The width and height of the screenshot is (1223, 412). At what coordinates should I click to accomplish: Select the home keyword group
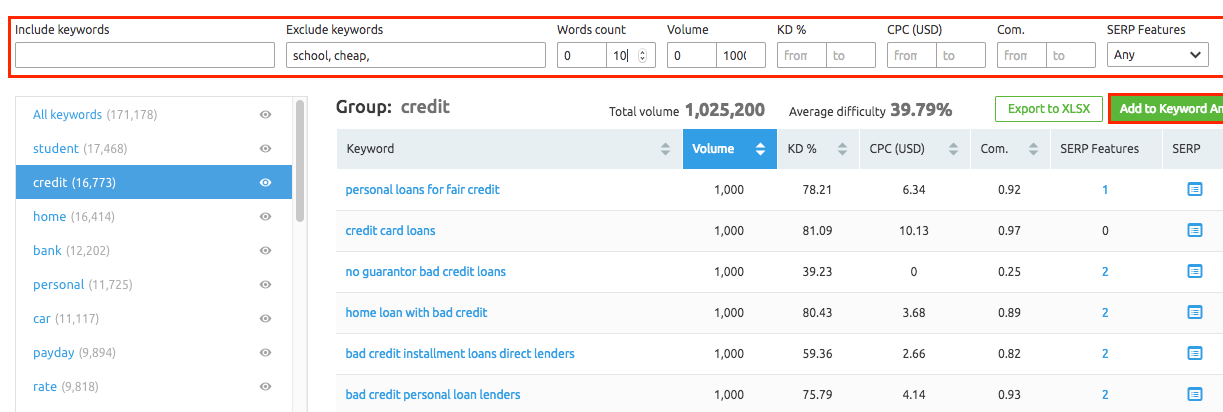point(154,217)
